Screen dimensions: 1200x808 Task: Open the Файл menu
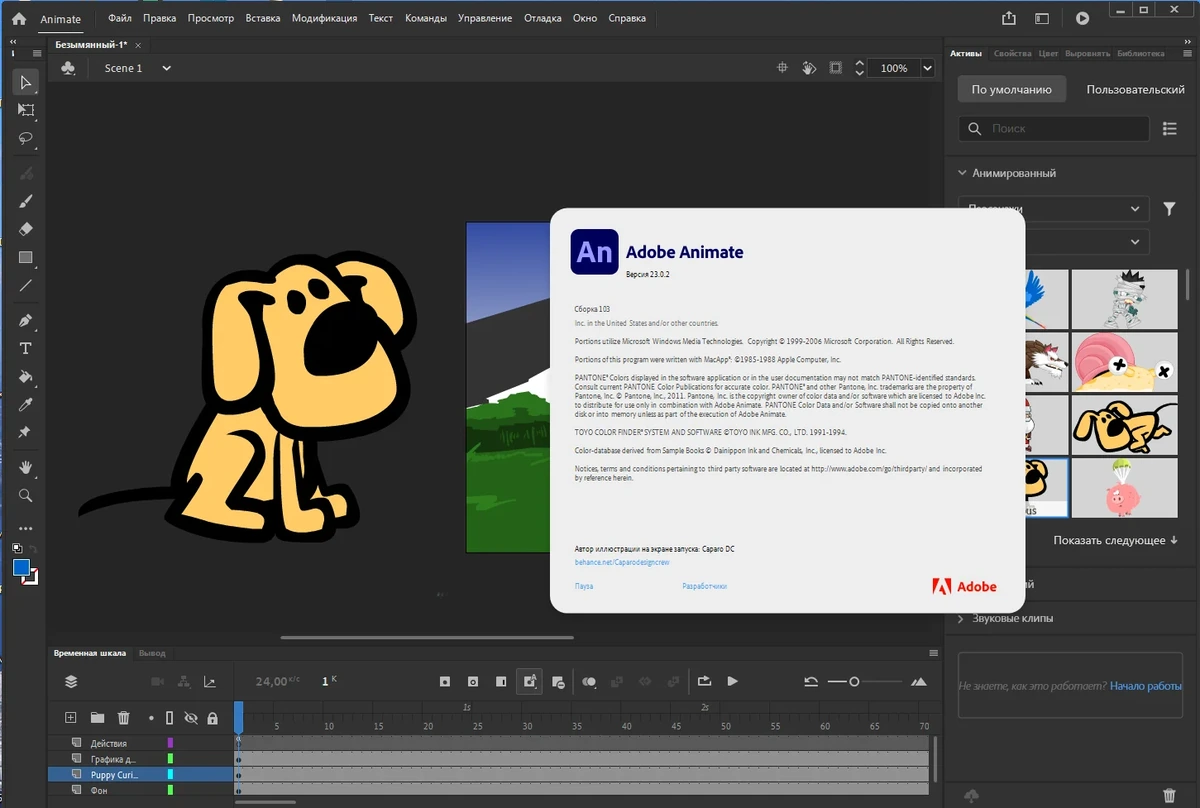pyautogui.click(x=120, y=18)
